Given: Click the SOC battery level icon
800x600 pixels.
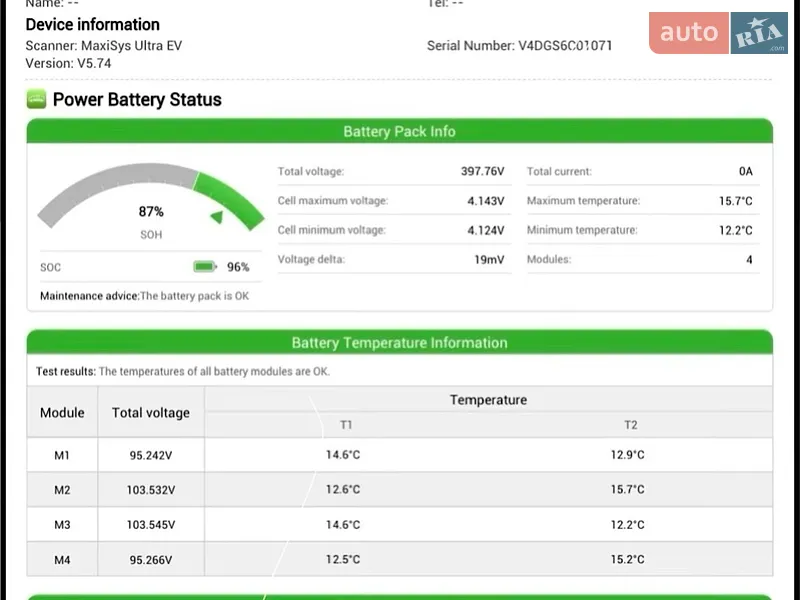Looking at the screenshot, I should pyautogui.click(x=205, y=266).
